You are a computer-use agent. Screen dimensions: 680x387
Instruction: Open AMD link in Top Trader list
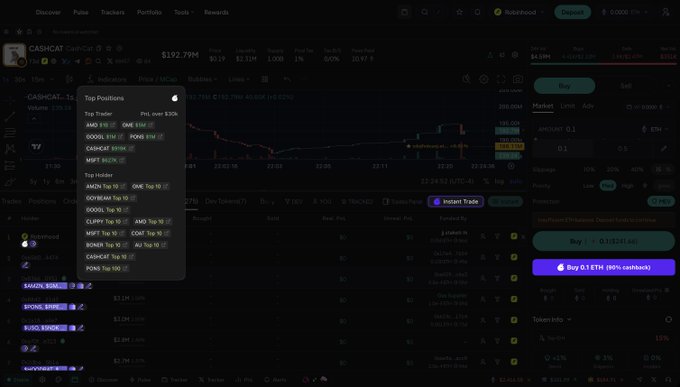(x=113, y=125)
